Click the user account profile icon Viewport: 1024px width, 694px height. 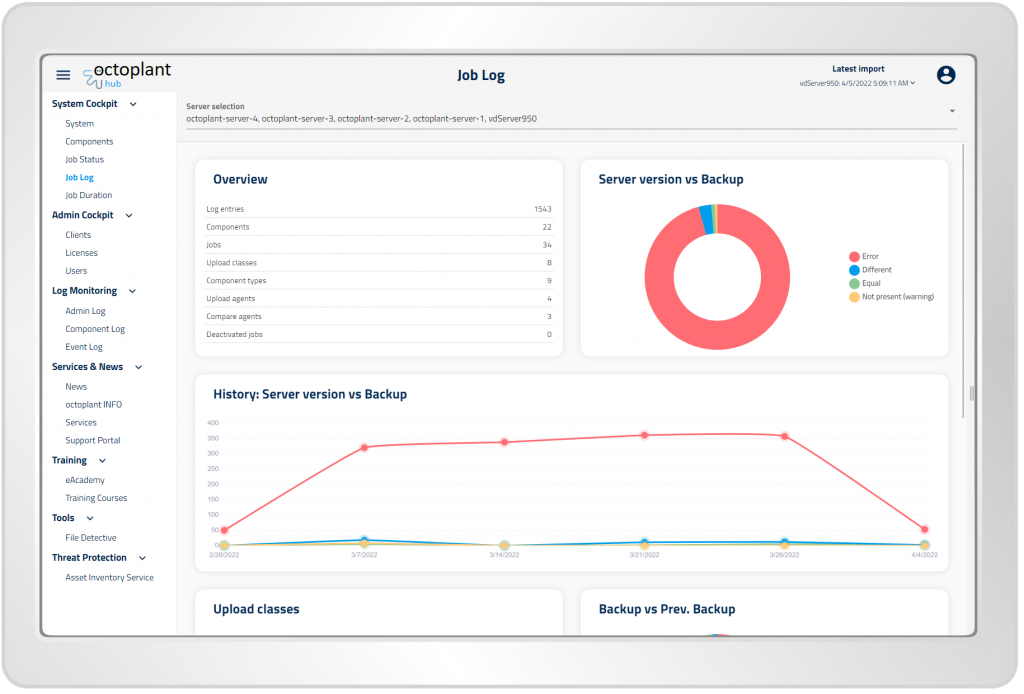(945, 75)
